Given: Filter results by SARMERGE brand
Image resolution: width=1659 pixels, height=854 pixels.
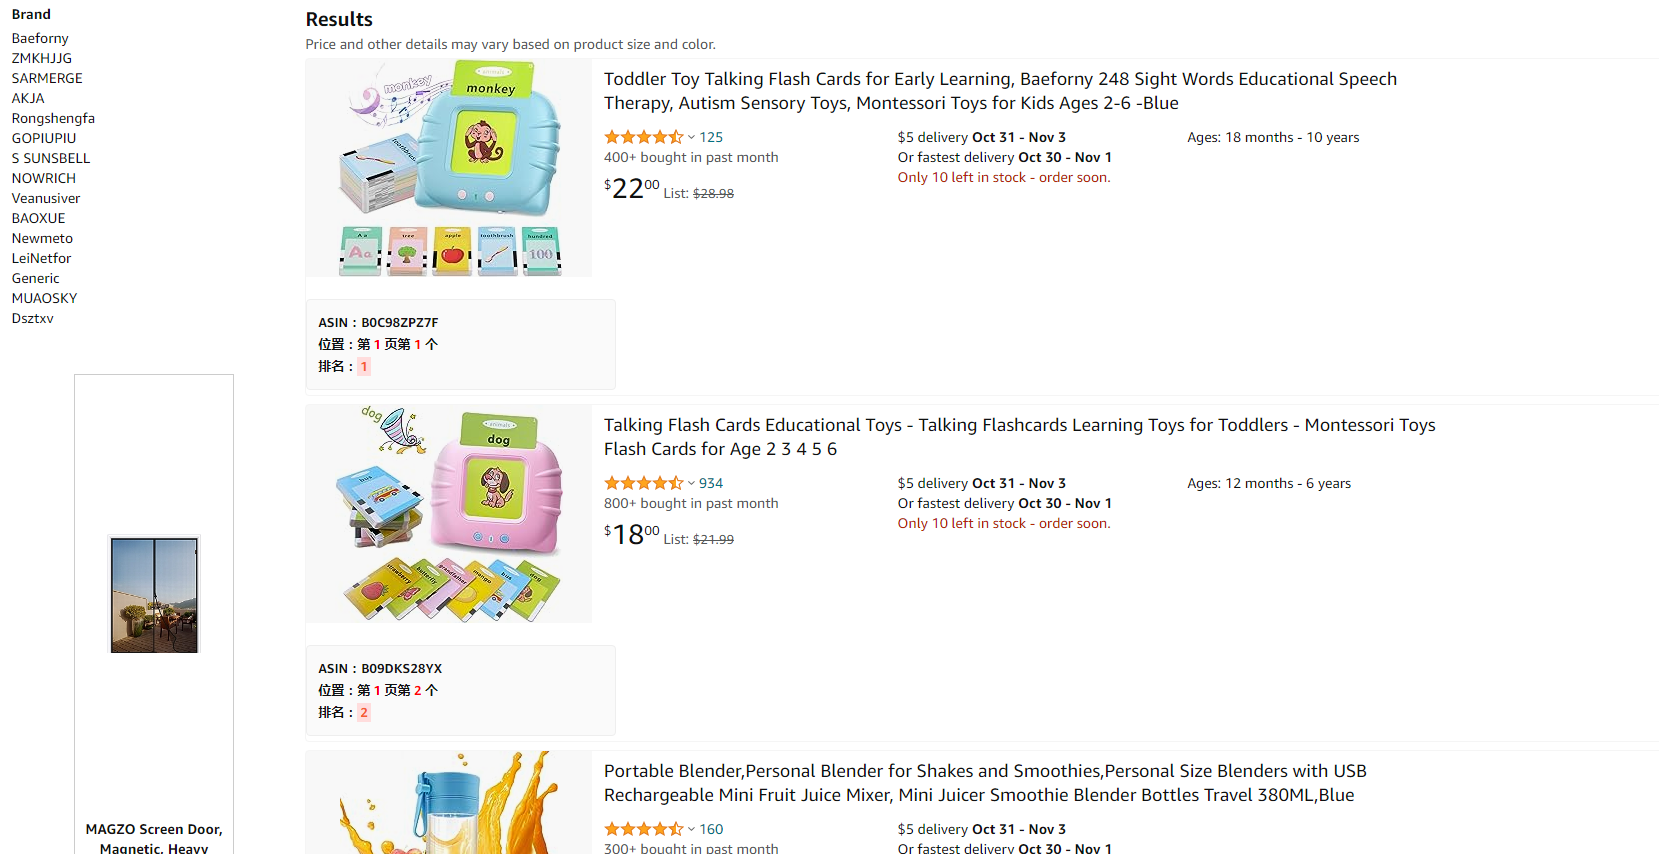Looking at the screenshot, I should (x=47, y=78).
